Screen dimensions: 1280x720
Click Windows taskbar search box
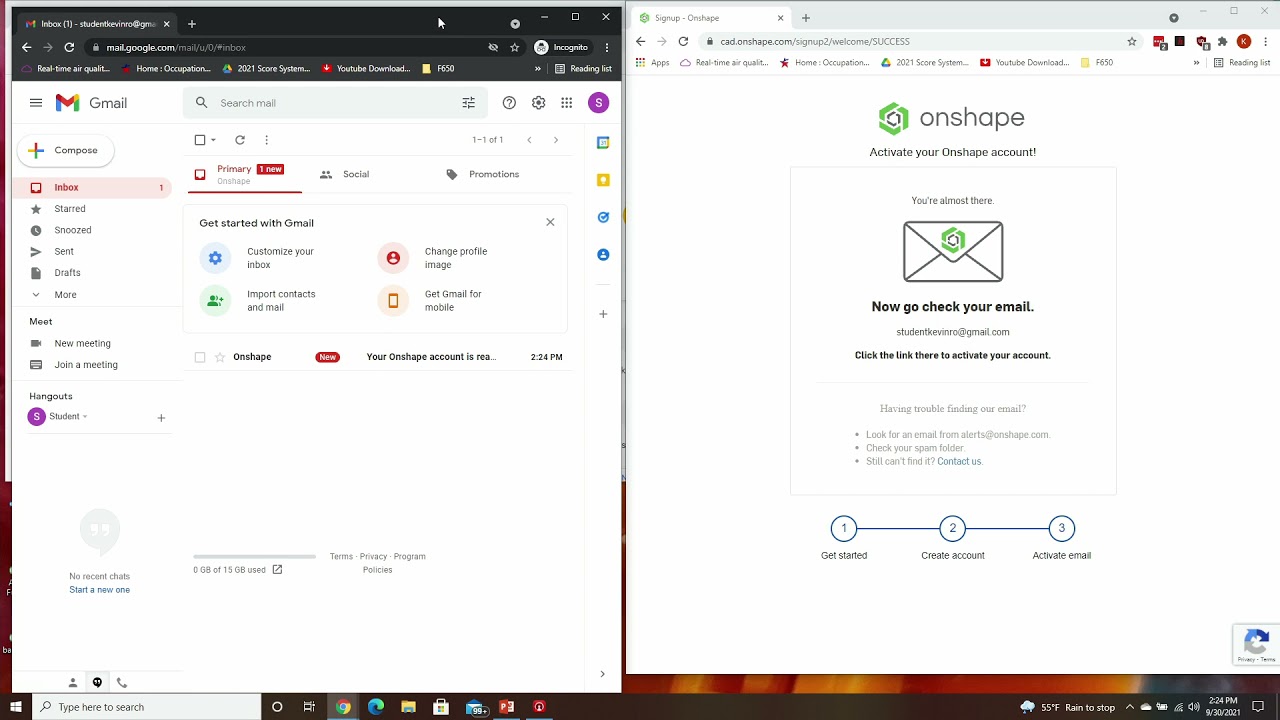(146, 707)
